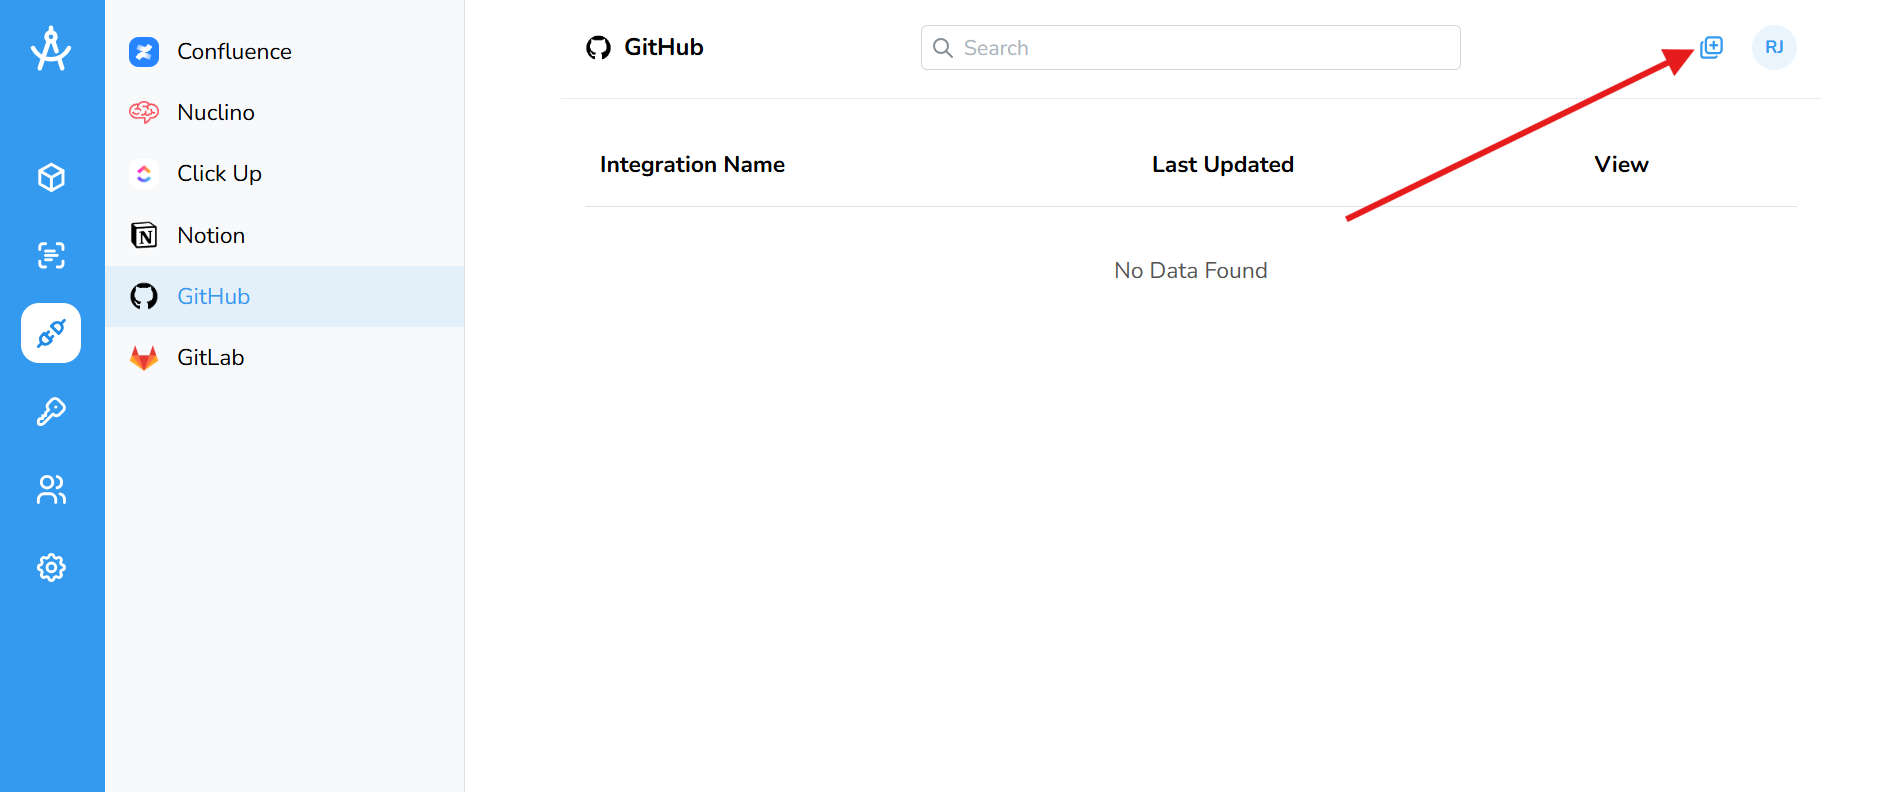The height and width of the screenshot is (792, 1897).
Task: Click the RJ profile avatar
Action: (x=1773, y=47)
